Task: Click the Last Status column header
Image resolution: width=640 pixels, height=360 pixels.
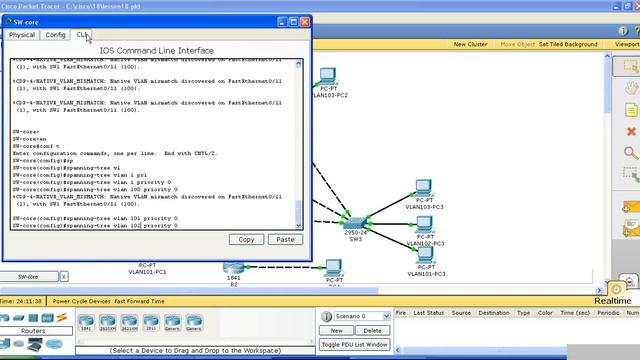Action: pos(428,313)
